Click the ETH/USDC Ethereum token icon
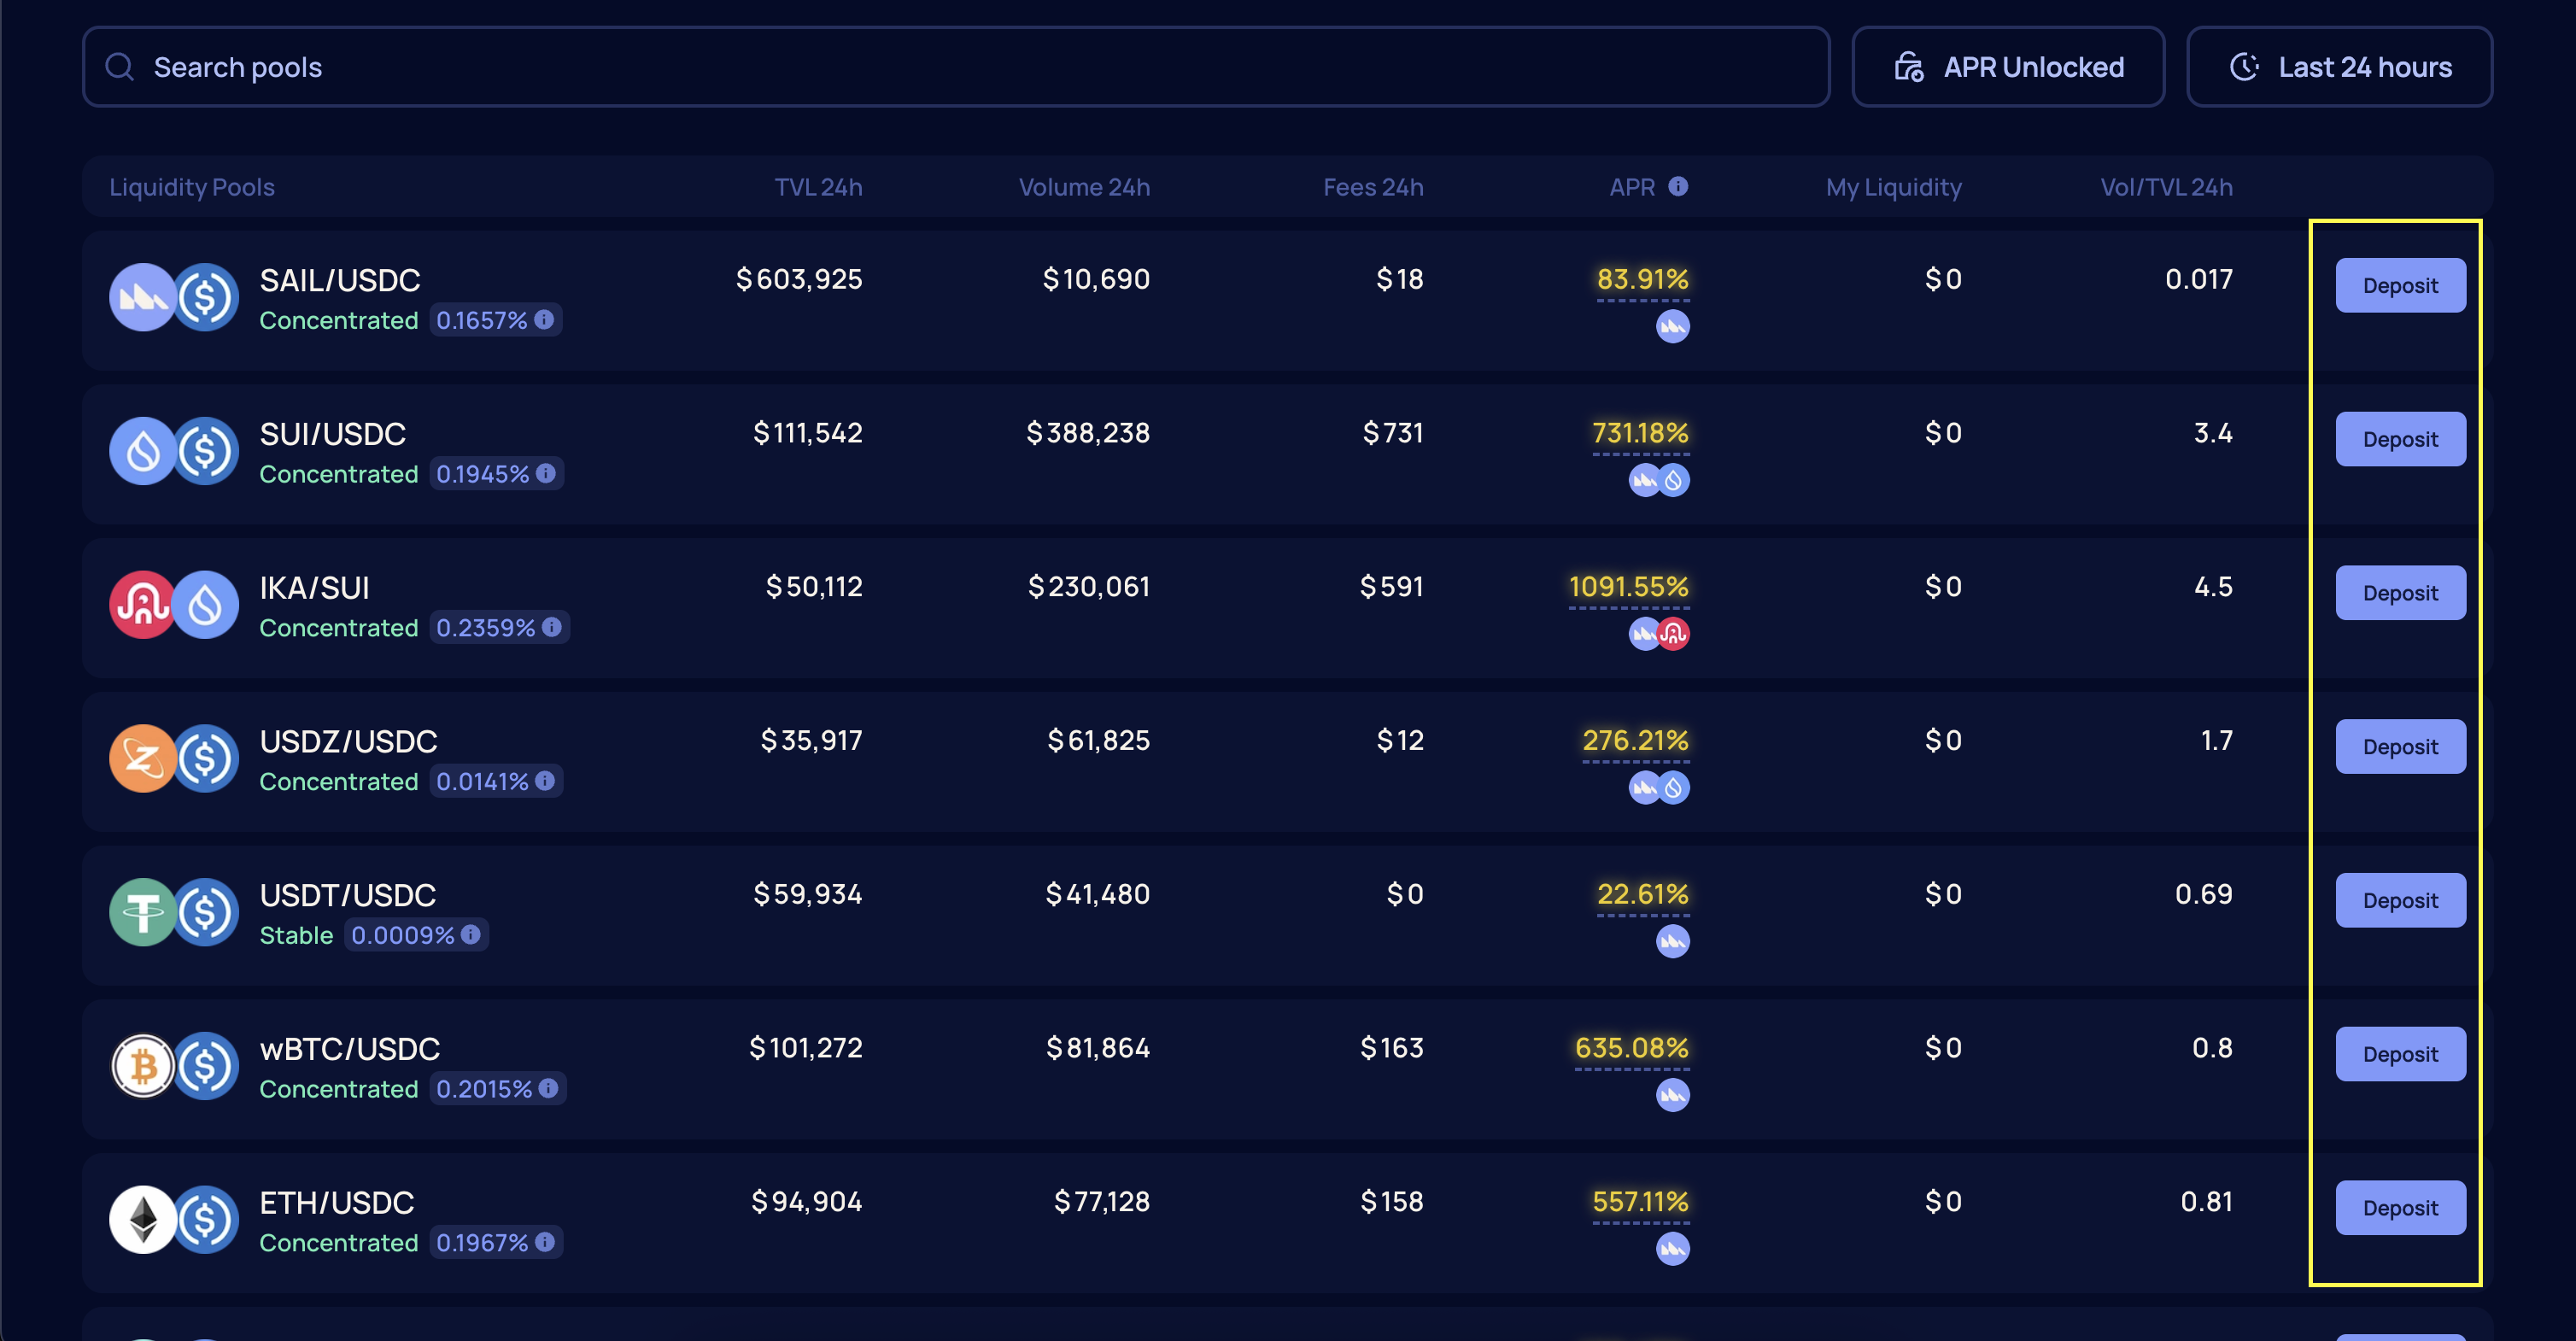 point(143,1219)
